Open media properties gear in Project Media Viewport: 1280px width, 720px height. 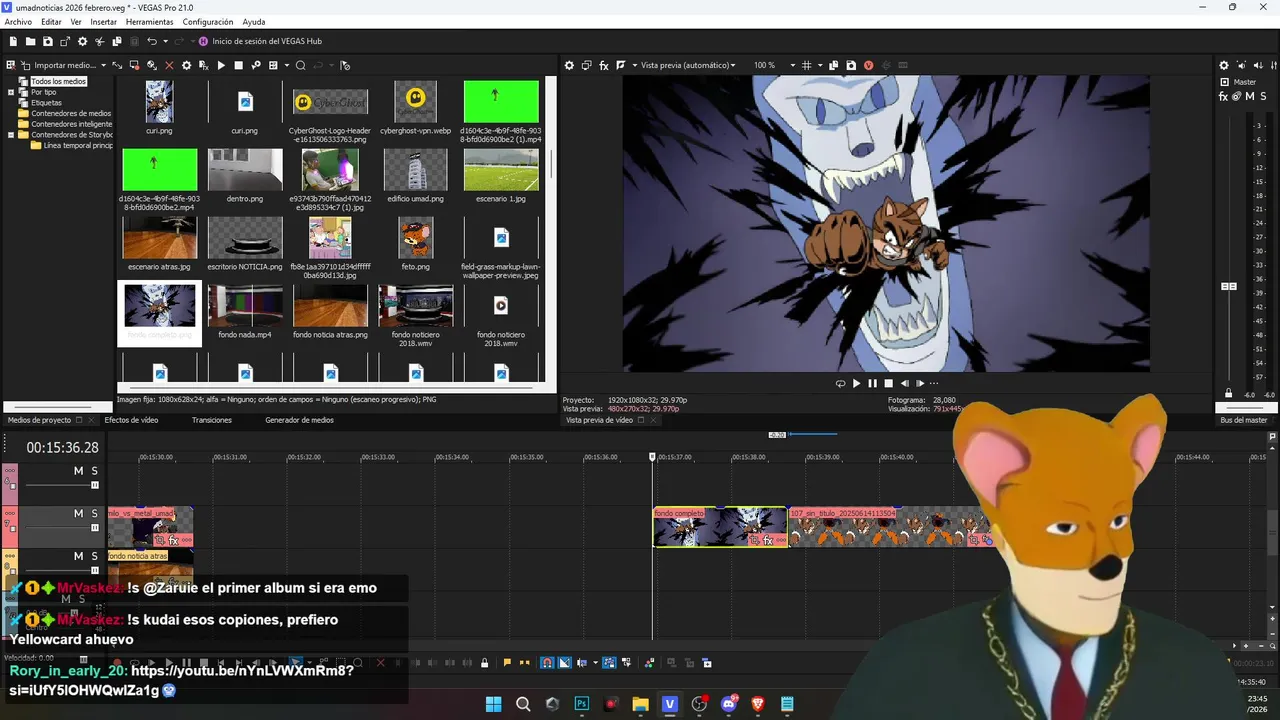pyautogui.click(x=186, y=65)
